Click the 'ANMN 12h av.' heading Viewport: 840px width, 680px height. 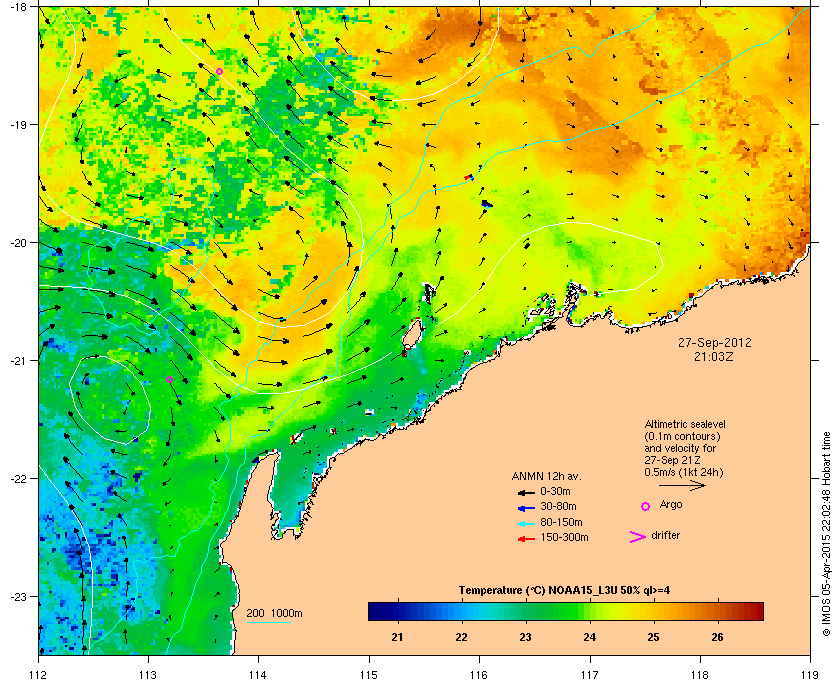[546, 476]
